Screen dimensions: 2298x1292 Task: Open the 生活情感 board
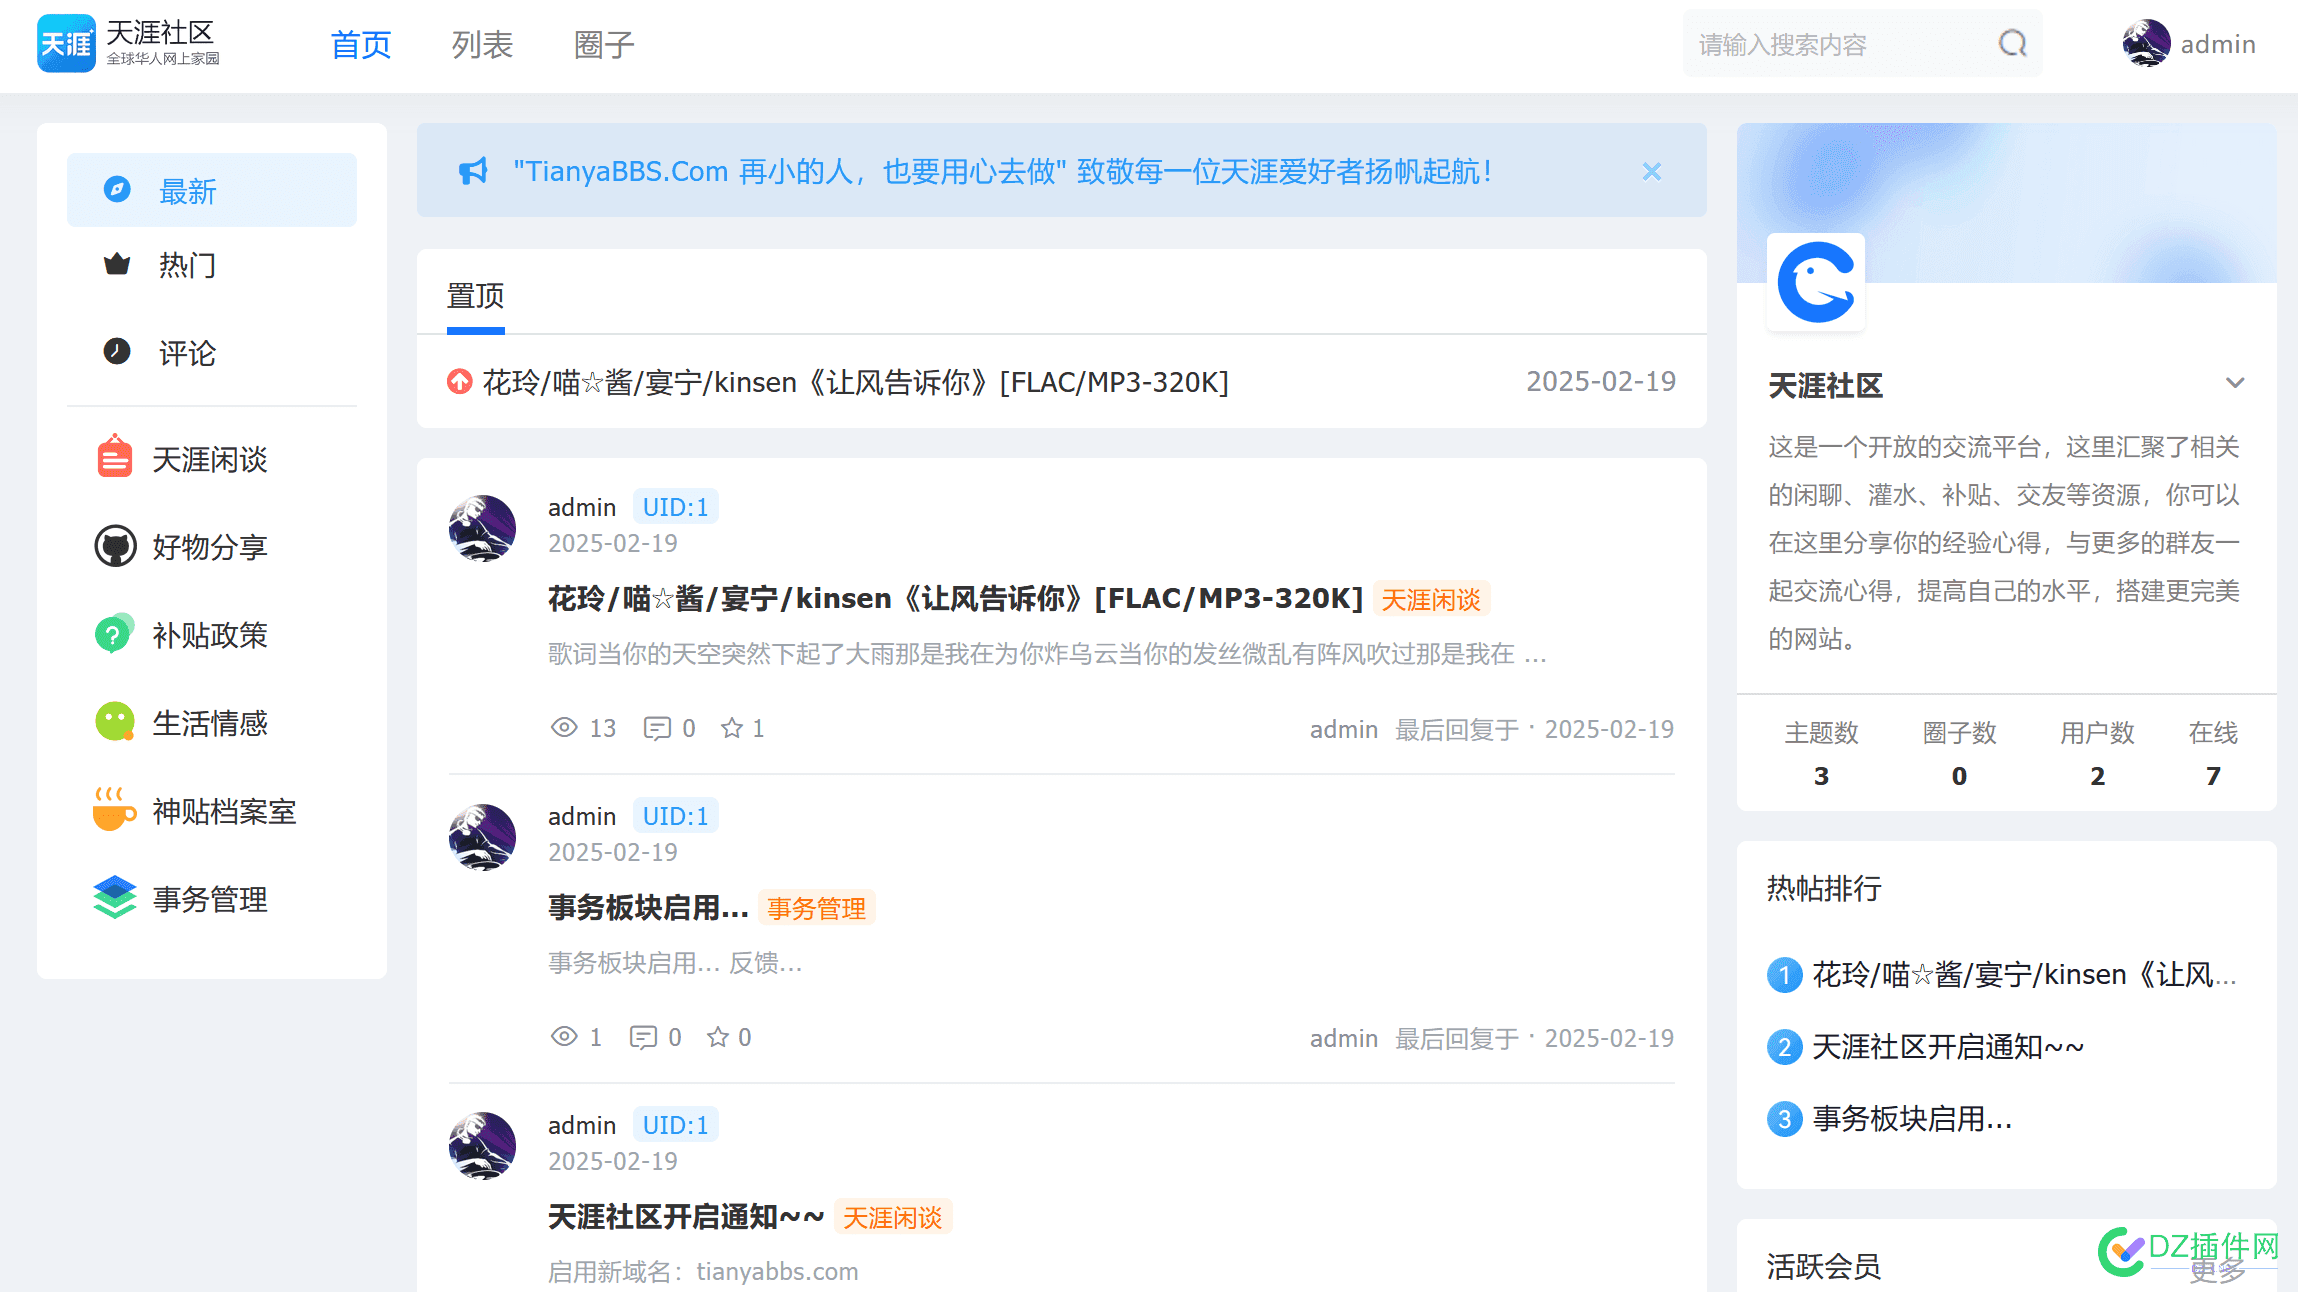[x=210, y=723]
